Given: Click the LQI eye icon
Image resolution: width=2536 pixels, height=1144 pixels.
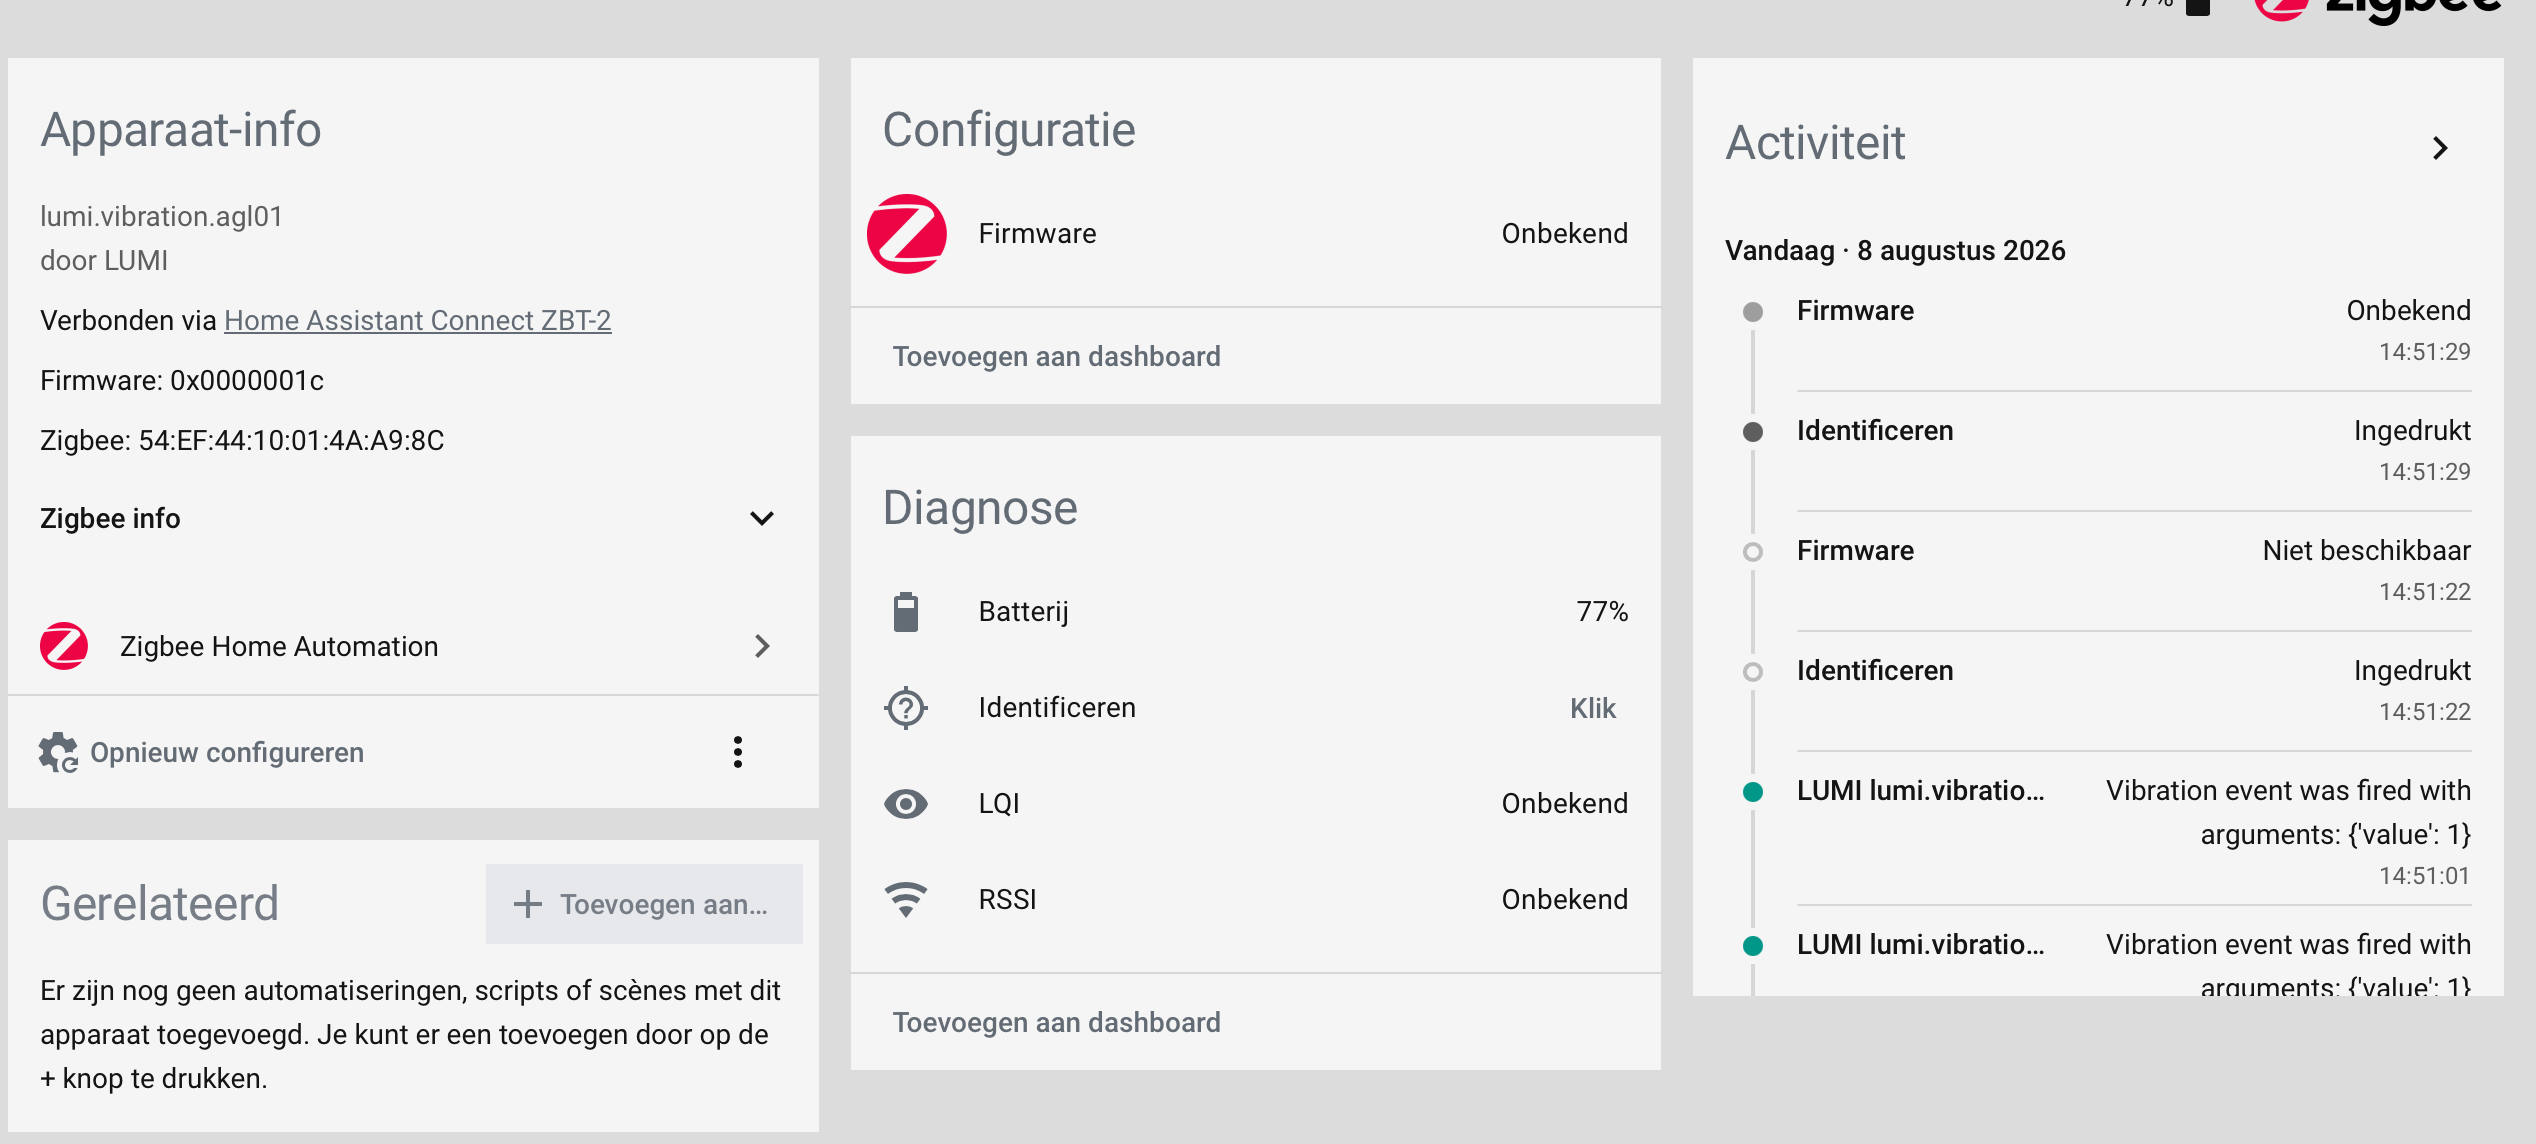Looking at the screenshot, I should [906, 804].
